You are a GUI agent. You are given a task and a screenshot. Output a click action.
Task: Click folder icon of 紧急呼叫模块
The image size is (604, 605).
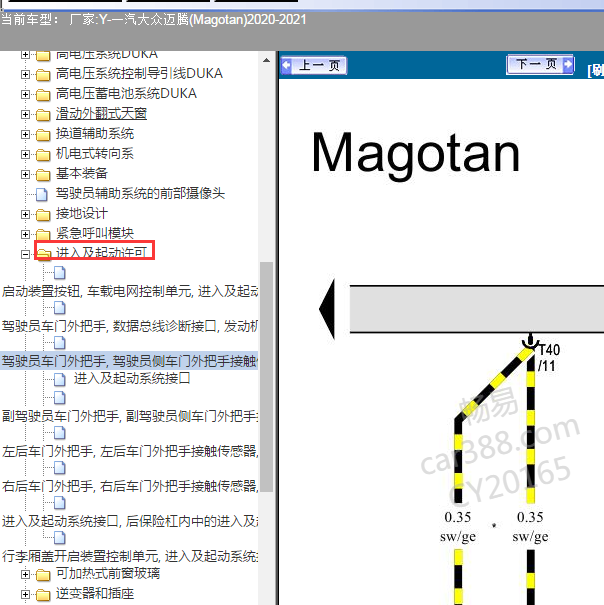click(43, 234)
